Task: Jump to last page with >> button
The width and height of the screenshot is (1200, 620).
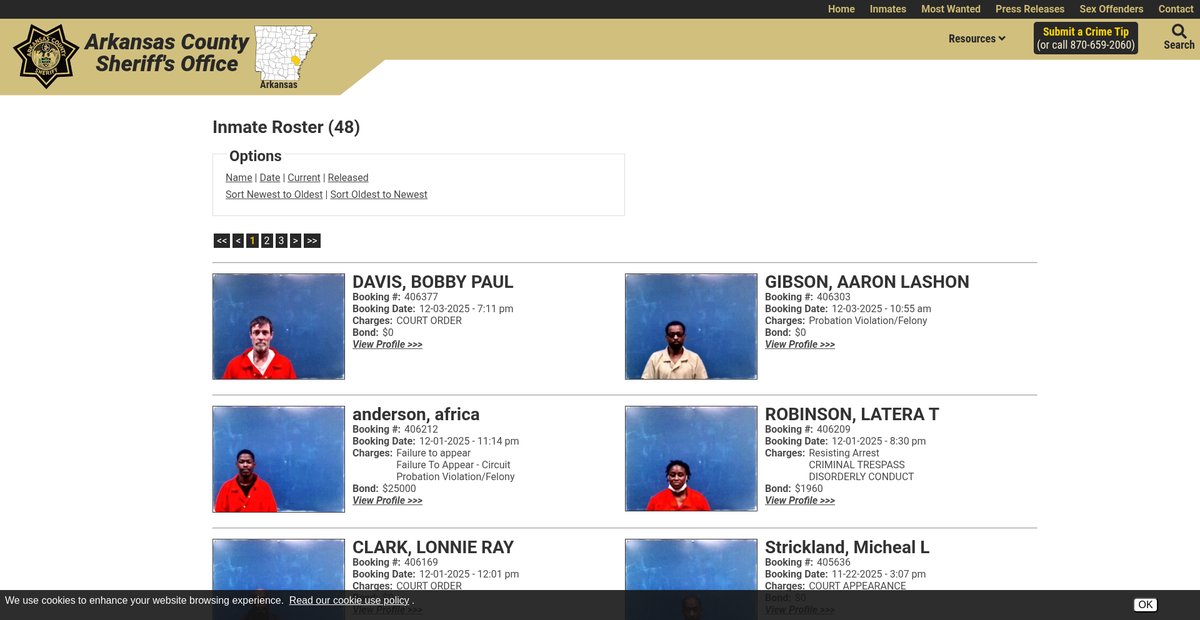Action: coord(312,241)
